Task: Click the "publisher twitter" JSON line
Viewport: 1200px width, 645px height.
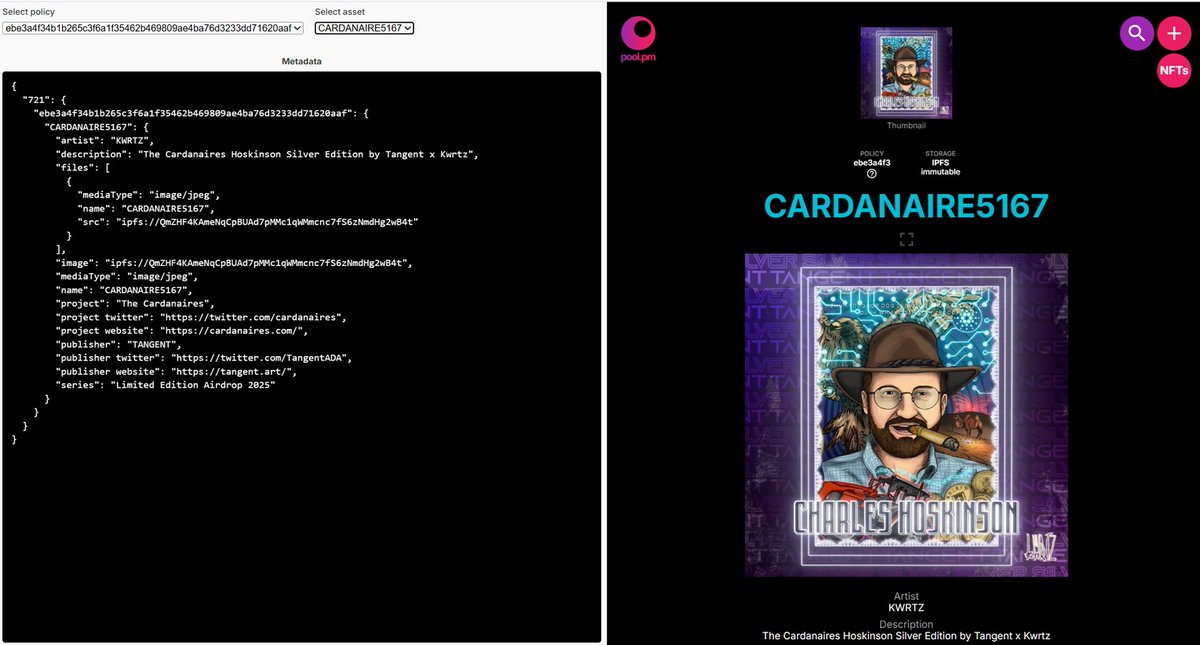Action: coord(204,358)
